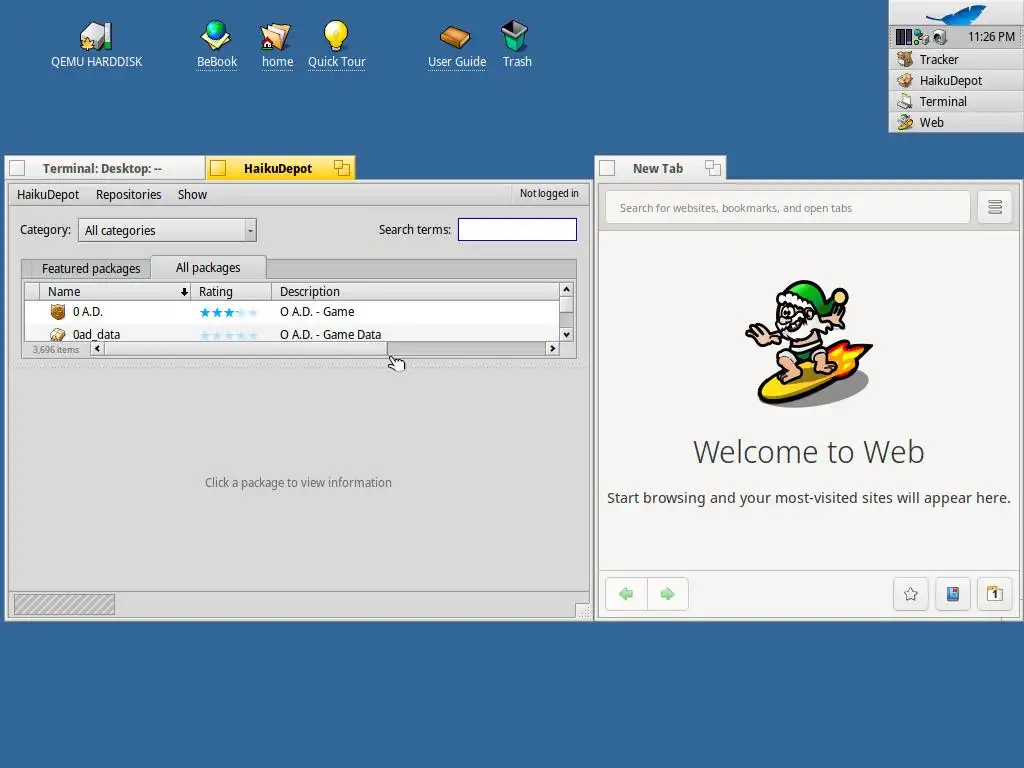Click the package list scroll down arrow
The width and height of the screenshot is (1024, 768).
[566, 334]
